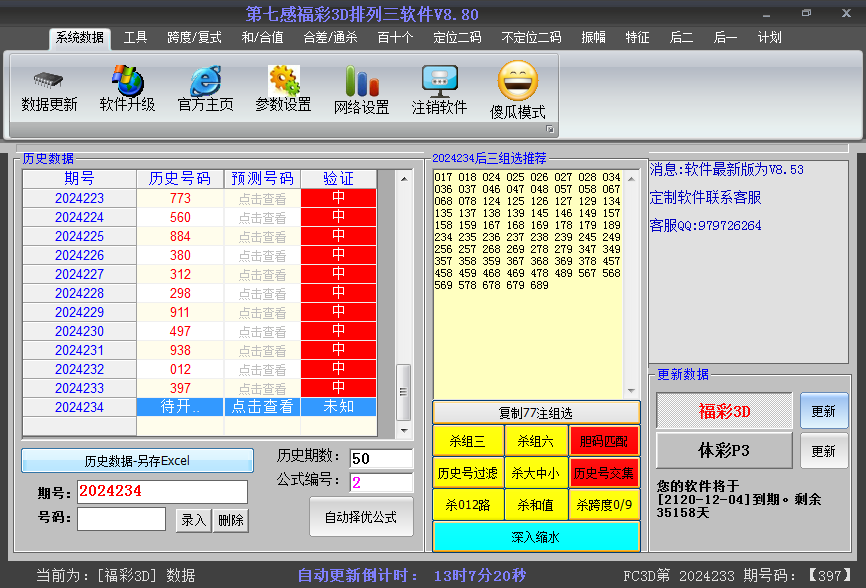Click 点击查看 in row 2024230
This screenshot has height=588, width=866.
[x=262, y=331]
